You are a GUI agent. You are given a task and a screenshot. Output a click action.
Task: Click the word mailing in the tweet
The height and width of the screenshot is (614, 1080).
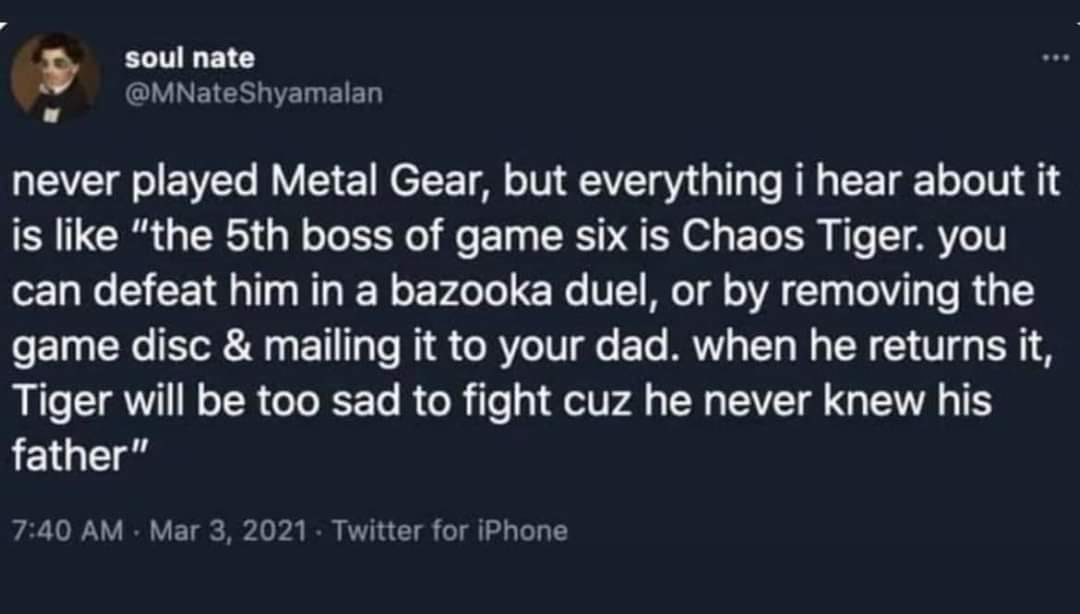point(333,349)
